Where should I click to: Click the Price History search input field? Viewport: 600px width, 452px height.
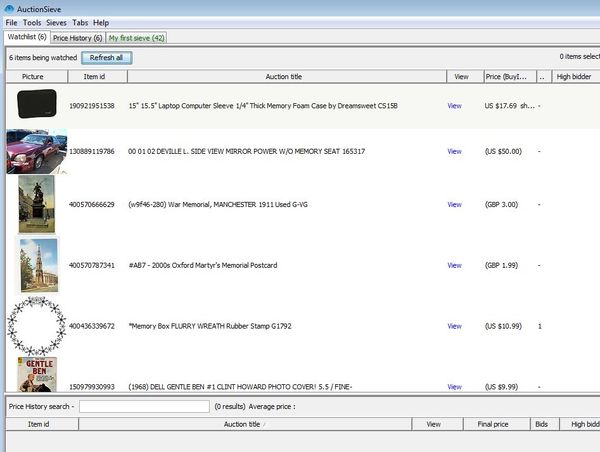[144, 407]
